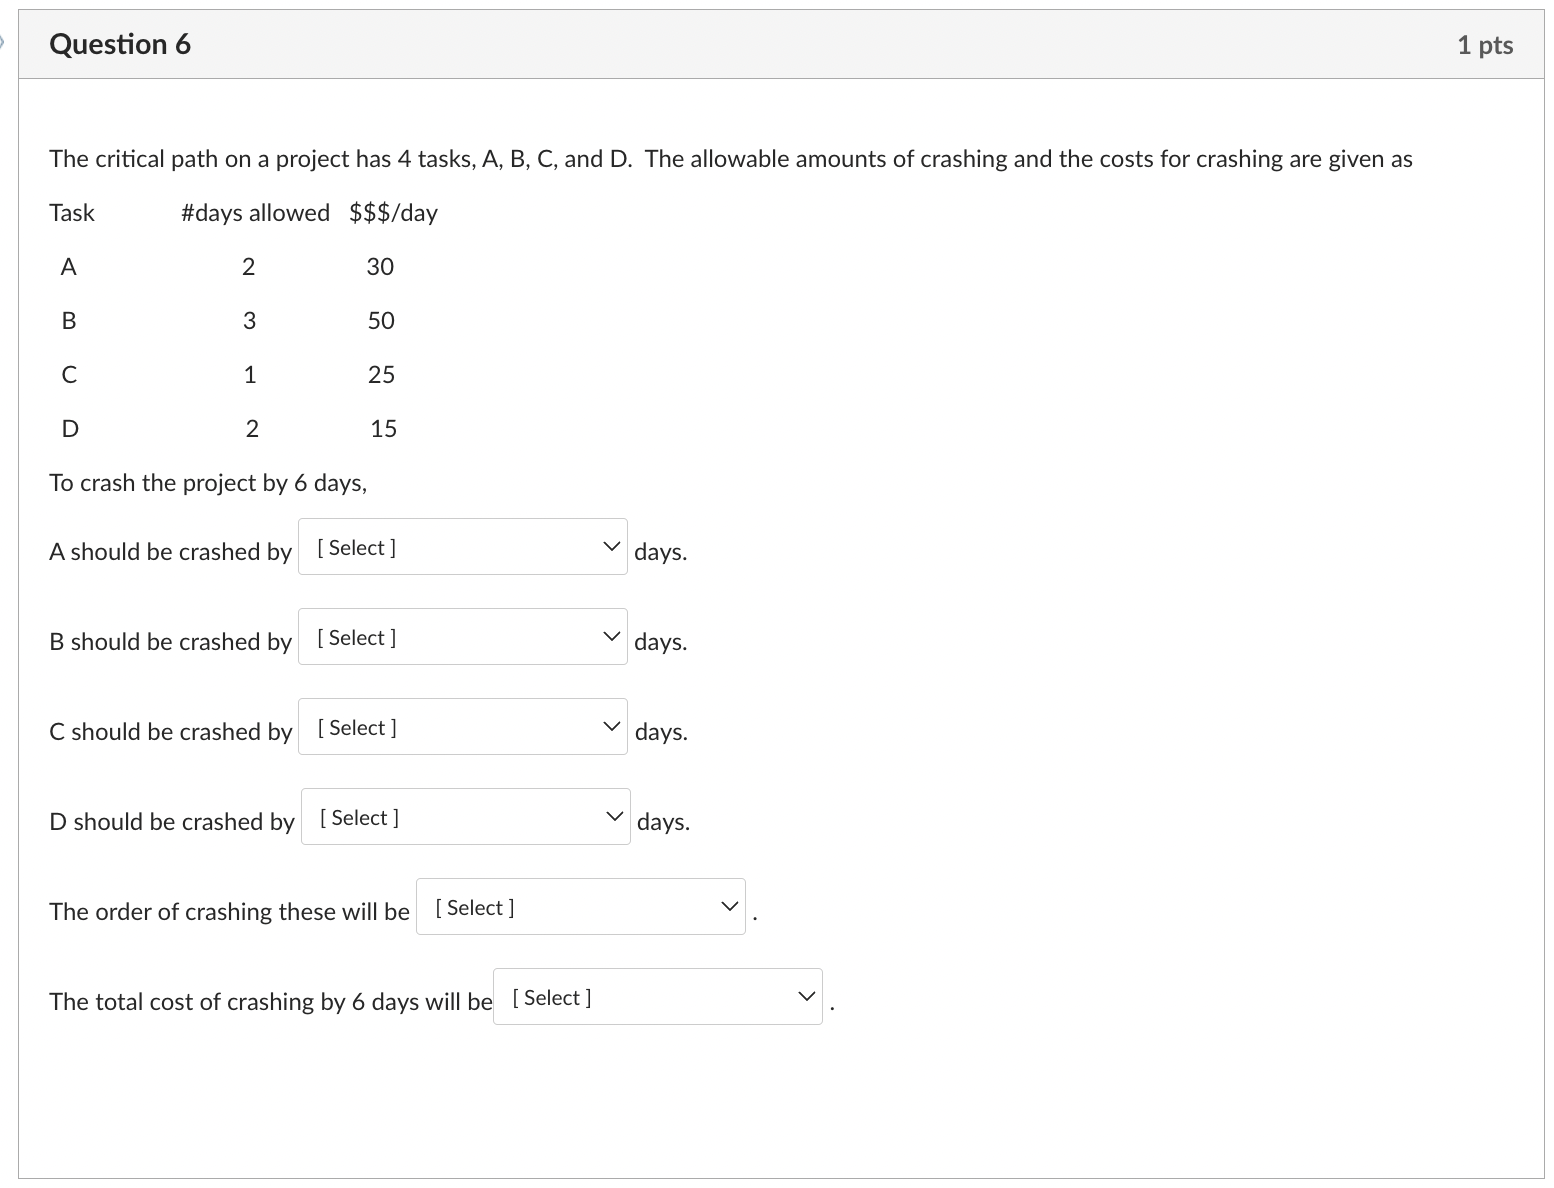
Task: Click the partial arrow icon at top left edge
Action: (4, 43)
